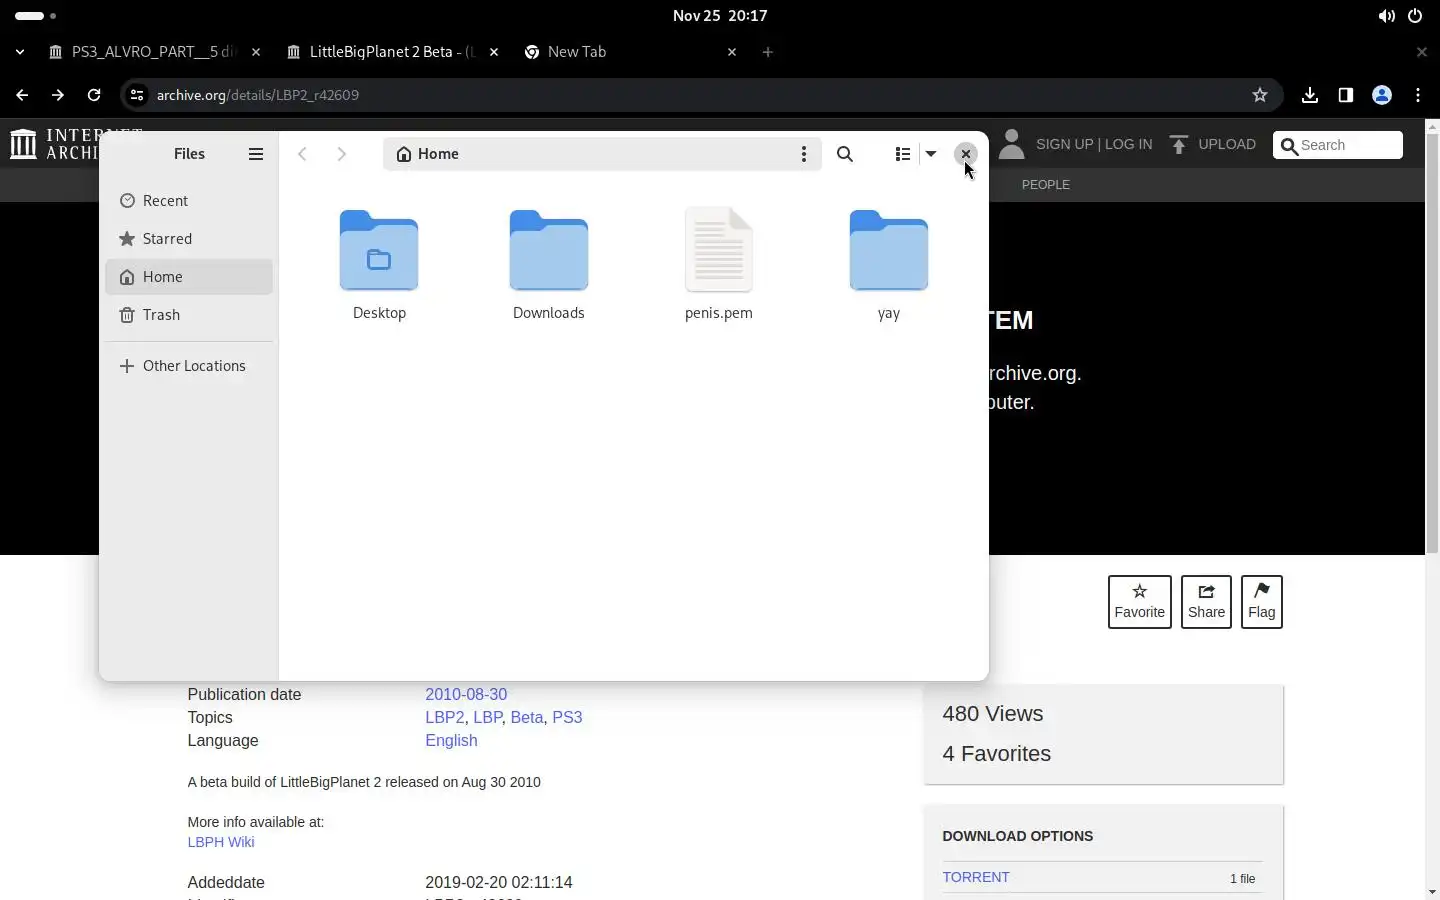Open browser downloads icon
Viewport: 1440px width, 900px height.
[x=1310, y=95]
